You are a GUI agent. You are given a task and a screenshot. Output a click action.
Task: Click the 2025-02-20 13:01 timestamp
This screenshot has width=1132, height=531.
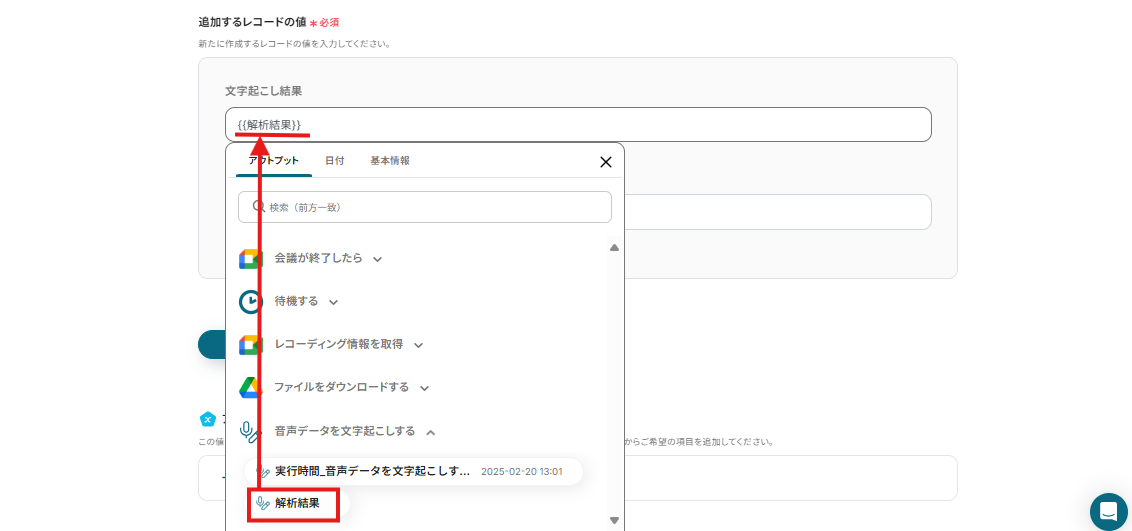pos(521,472)
